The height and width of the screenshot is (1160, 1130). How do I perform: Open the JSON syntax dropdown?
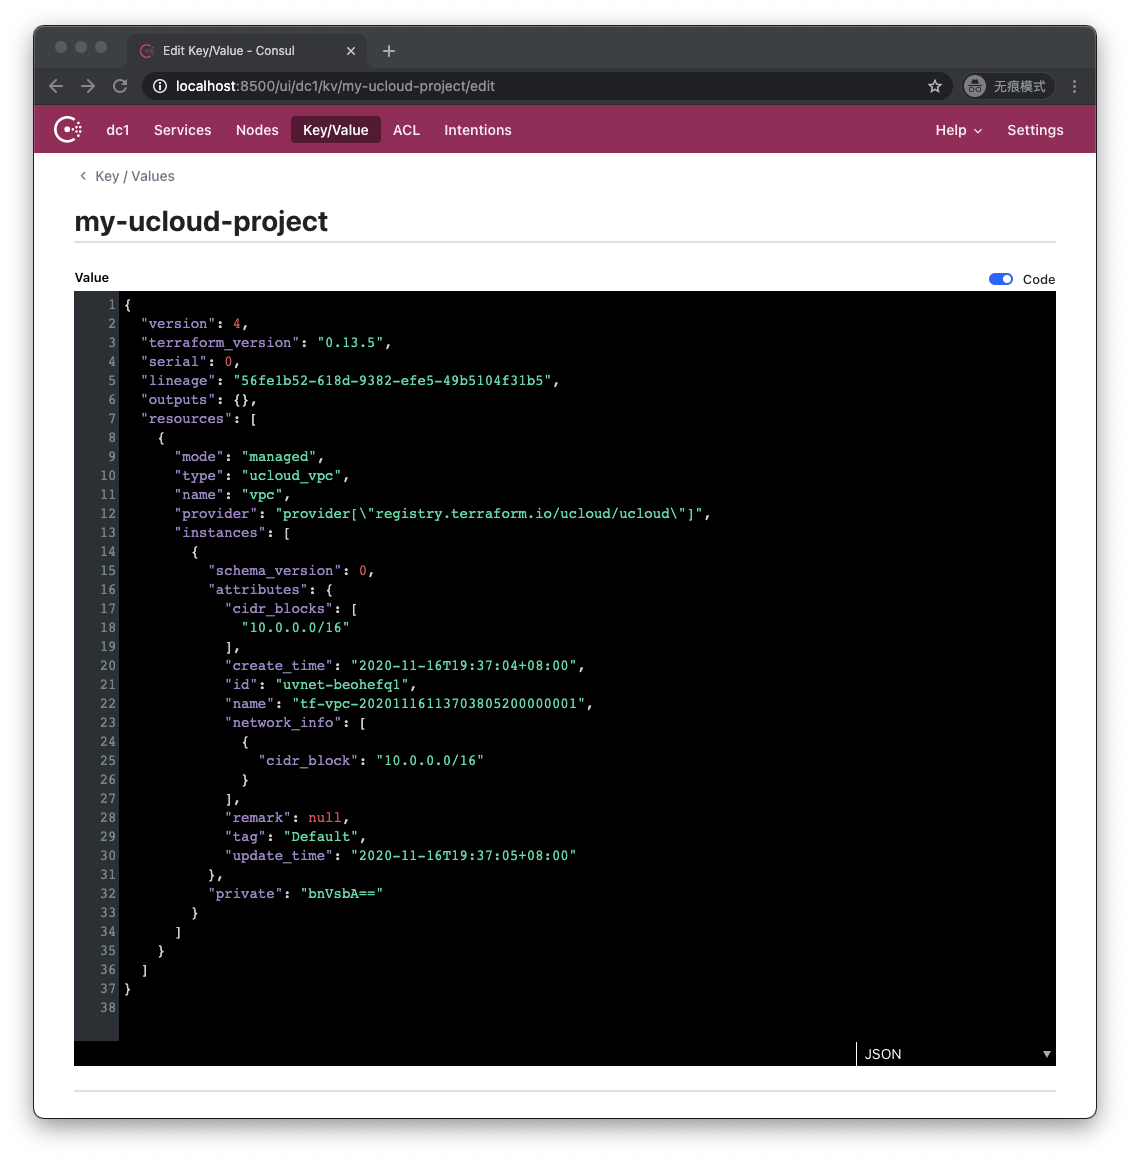click(x=956, y=1053)
